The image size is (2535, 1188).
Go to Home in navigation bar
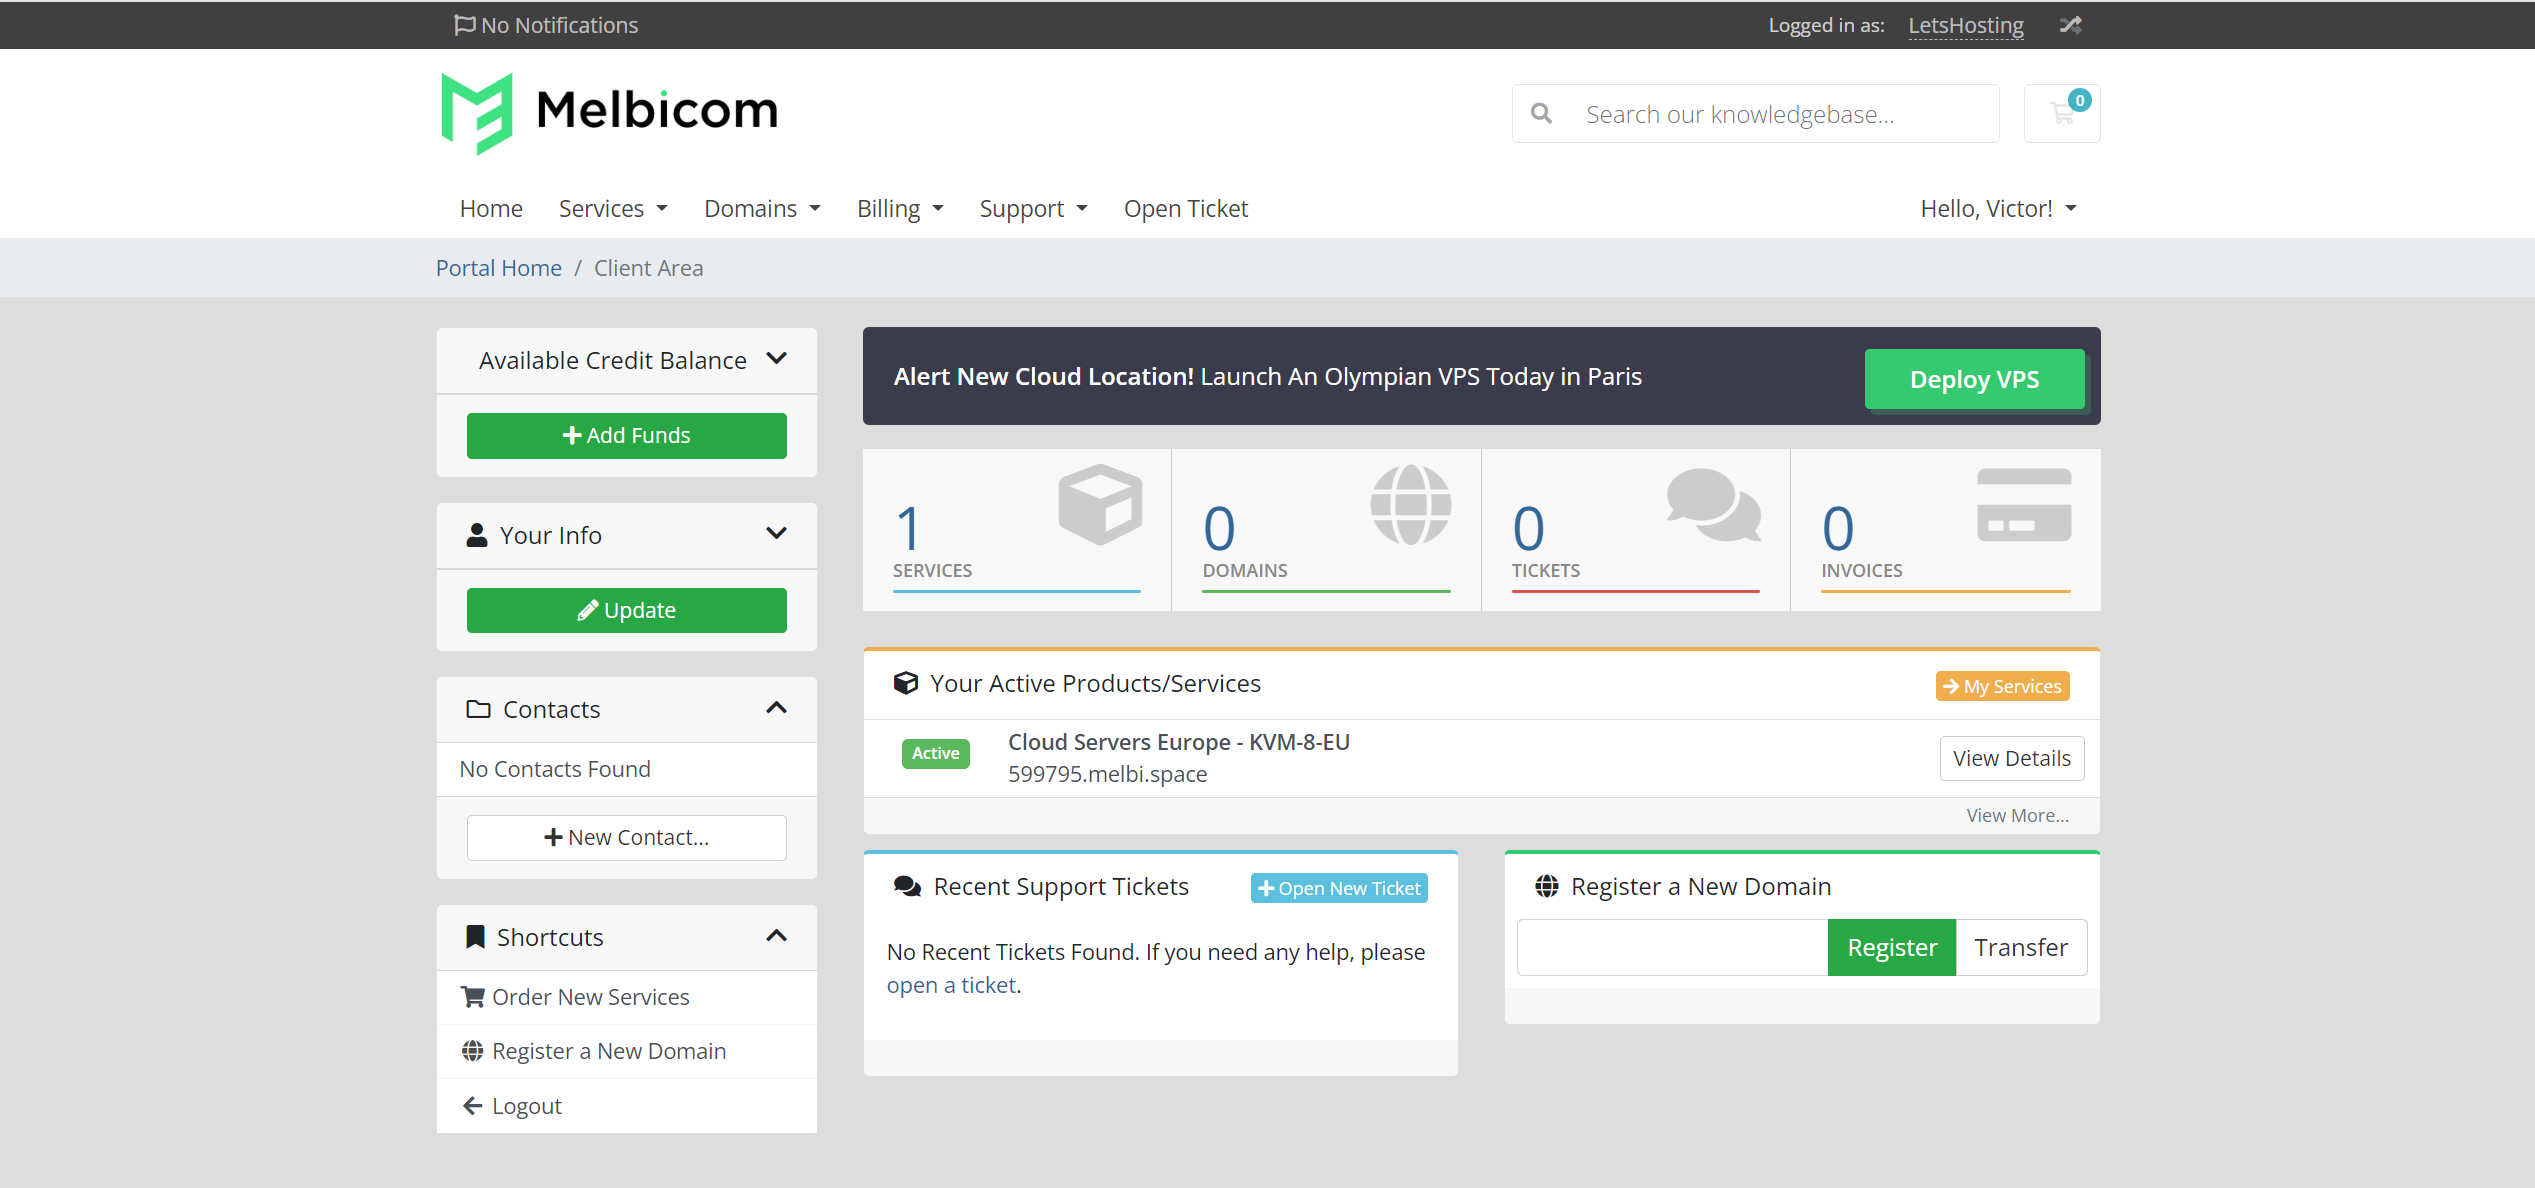[x=491, y=208]
